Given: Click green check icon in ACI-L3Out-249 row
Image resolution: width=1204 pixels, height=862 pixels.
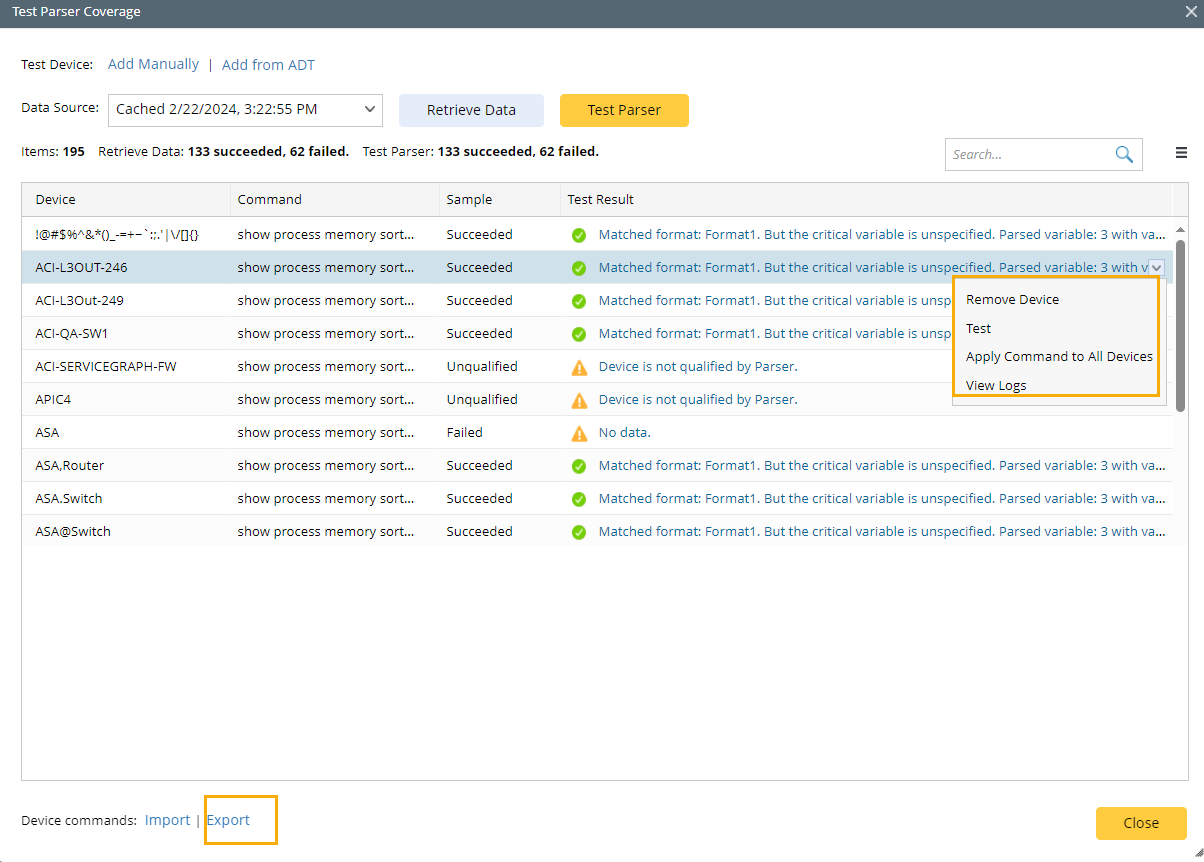Looking at the screenshot, I should coord(579,301).
